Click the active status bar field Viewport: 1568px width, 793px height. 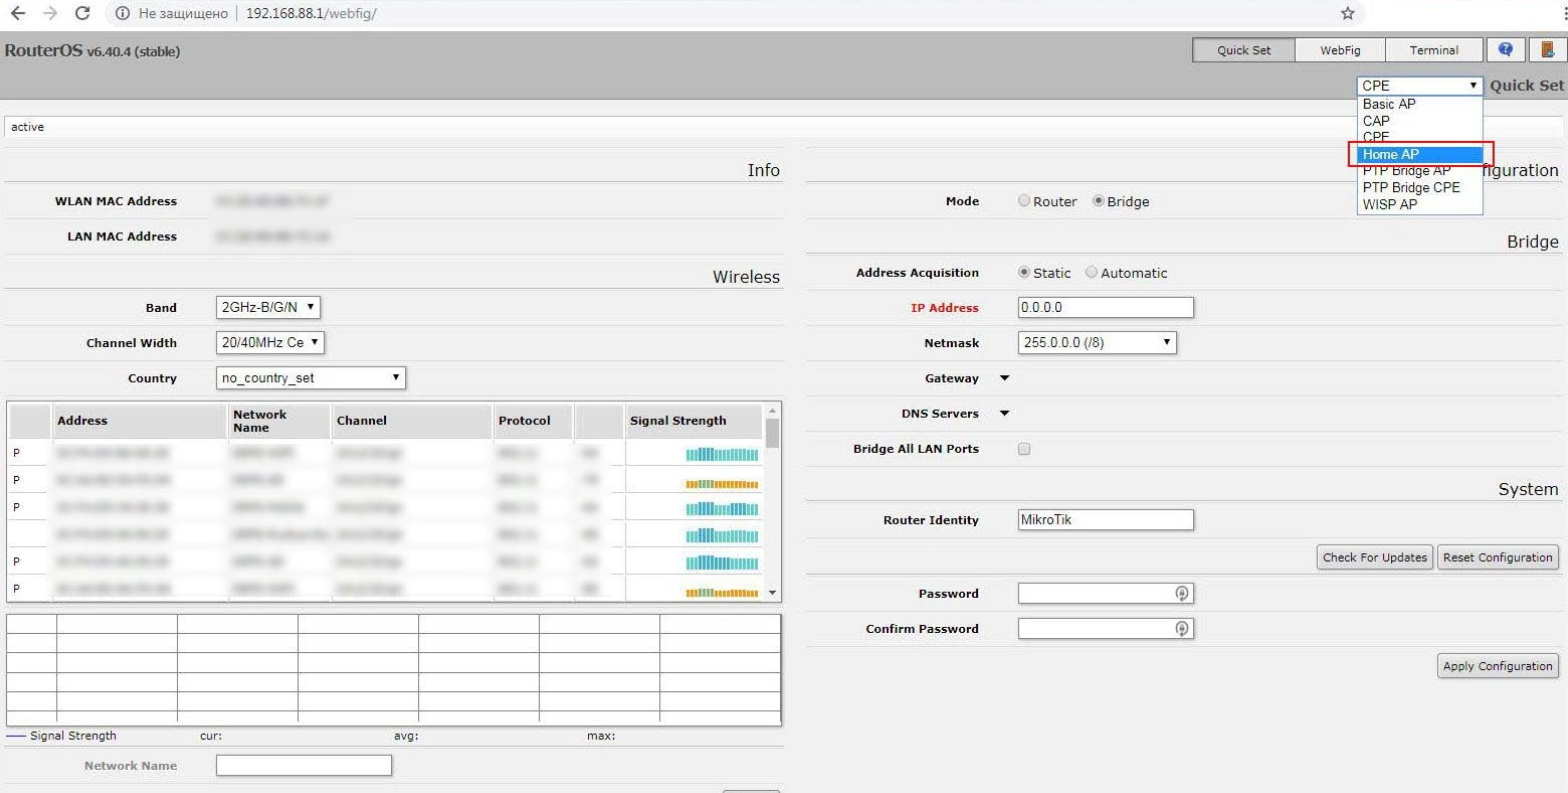(783, 127)
